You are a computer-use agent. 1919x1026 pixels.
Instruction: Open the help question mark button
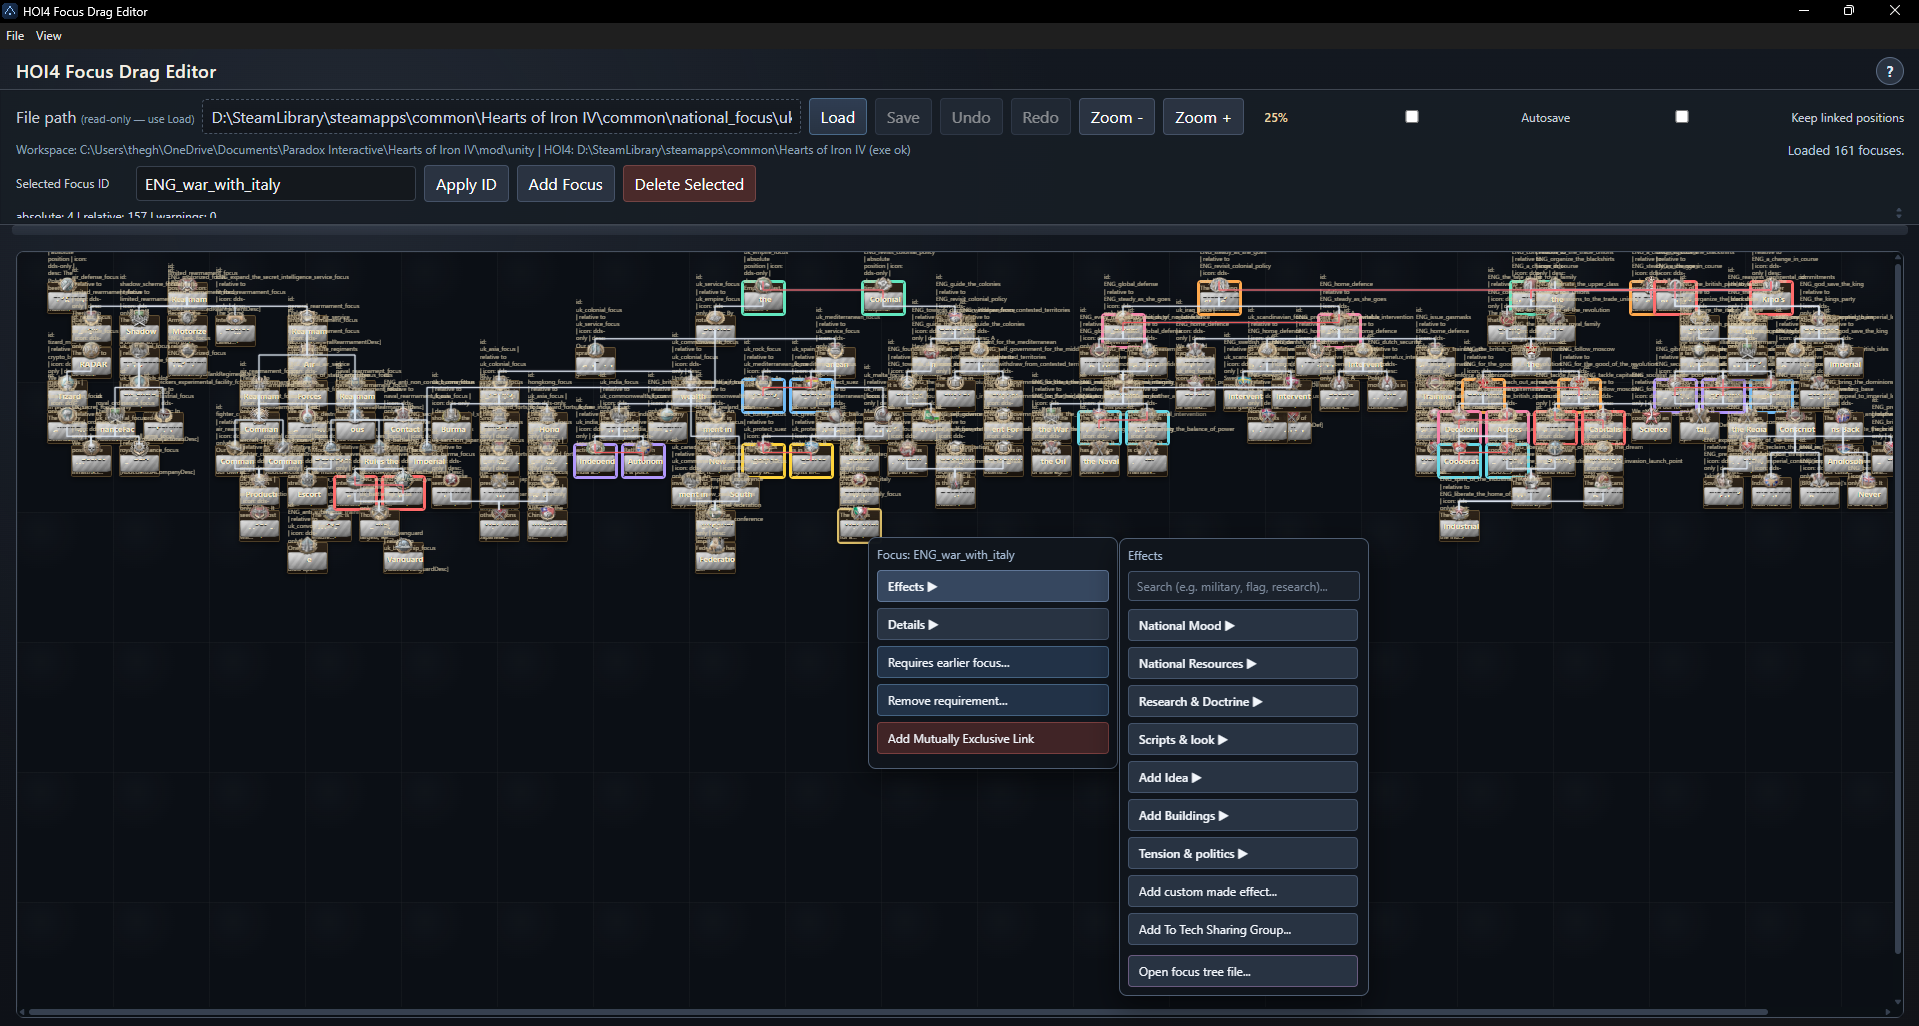(1889, 71)
